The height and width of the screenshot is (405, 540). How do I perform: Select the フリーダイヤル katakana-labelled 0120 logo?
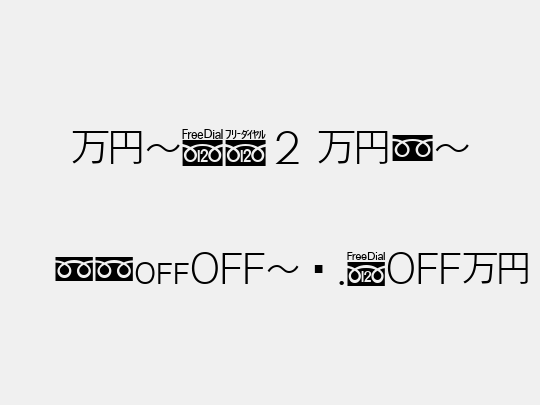[246, 147]
